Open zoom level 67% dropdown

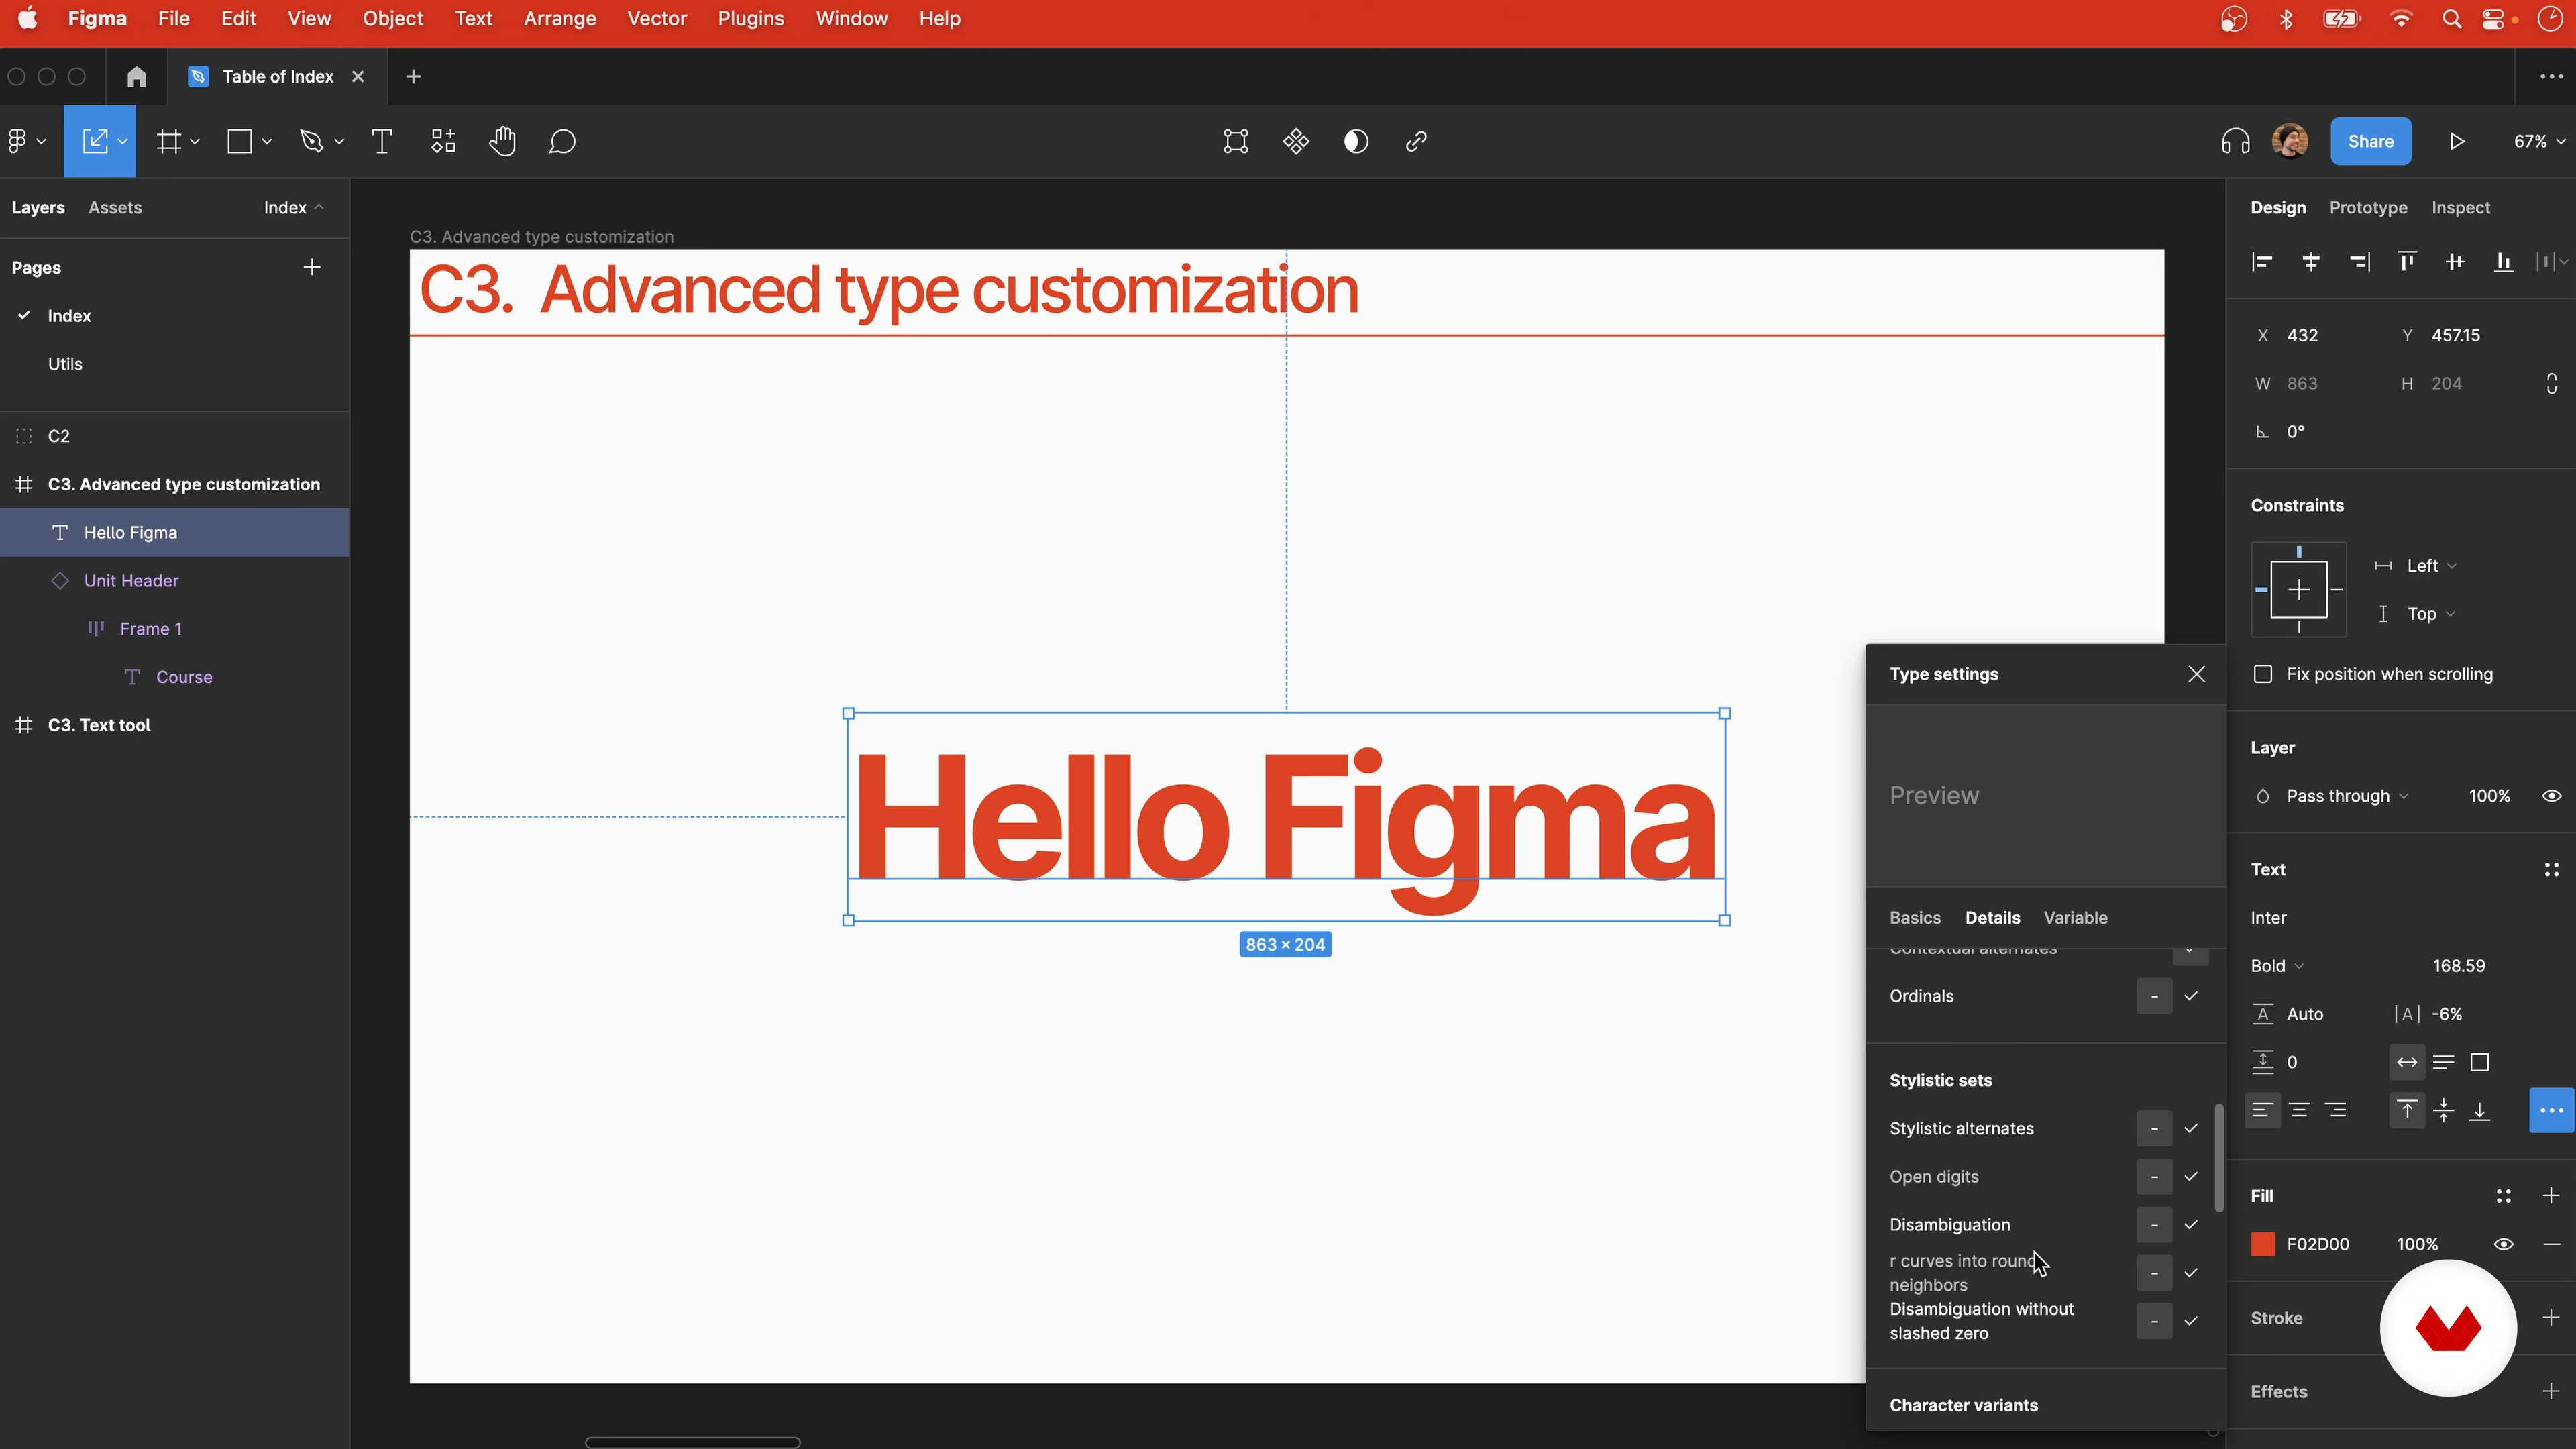point(2539,142)
